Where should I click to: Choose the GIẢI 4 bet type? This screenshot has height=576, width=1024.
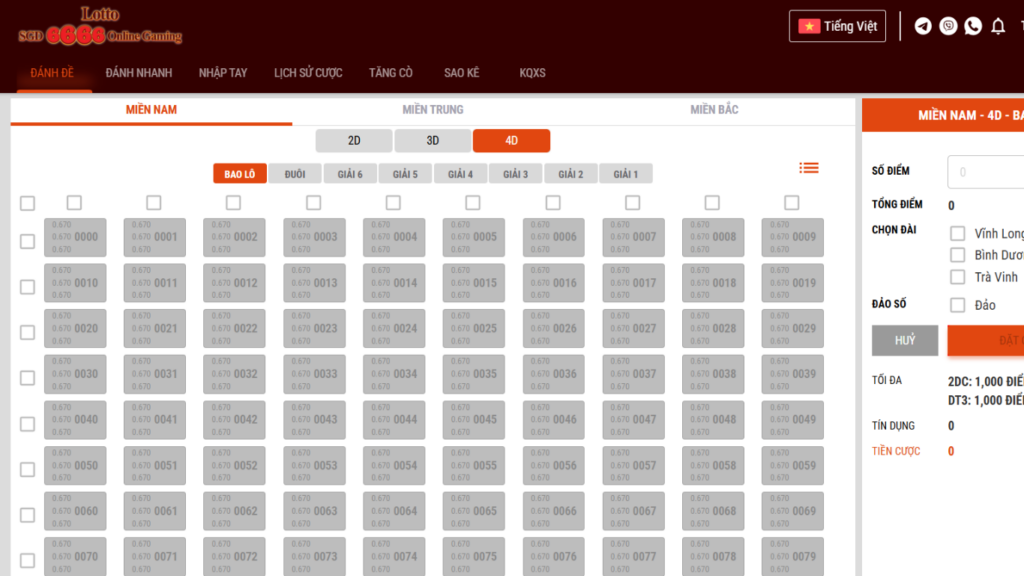click(460, 174)
